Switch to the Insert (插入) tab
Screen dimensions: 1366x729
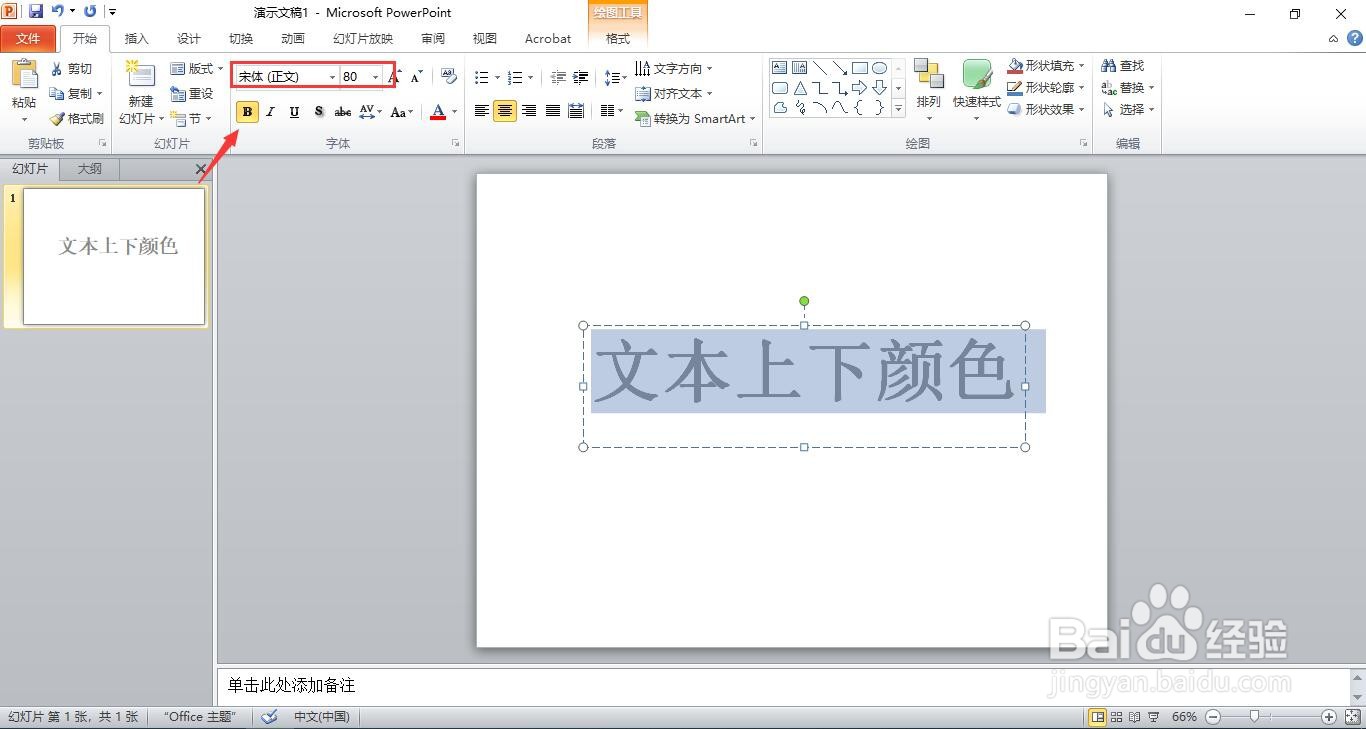coord(136,39)
